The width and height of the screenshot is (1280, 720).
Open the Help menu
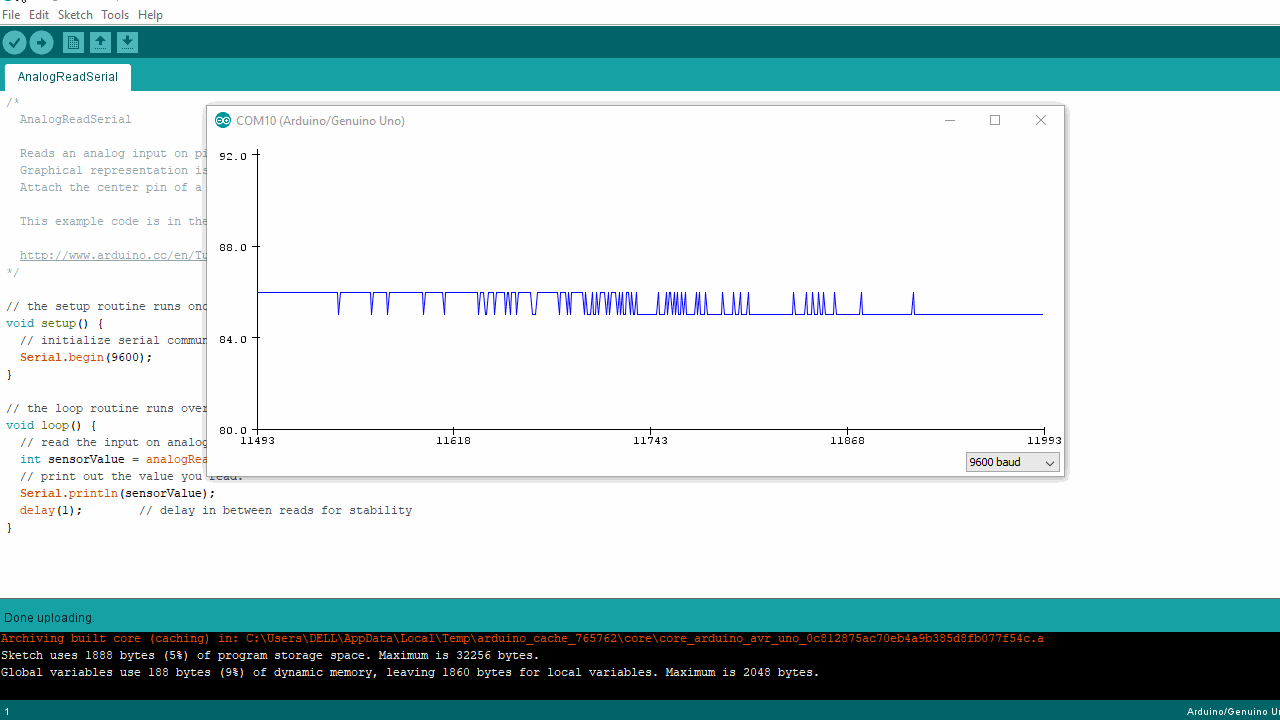click(x=150, y=15)
